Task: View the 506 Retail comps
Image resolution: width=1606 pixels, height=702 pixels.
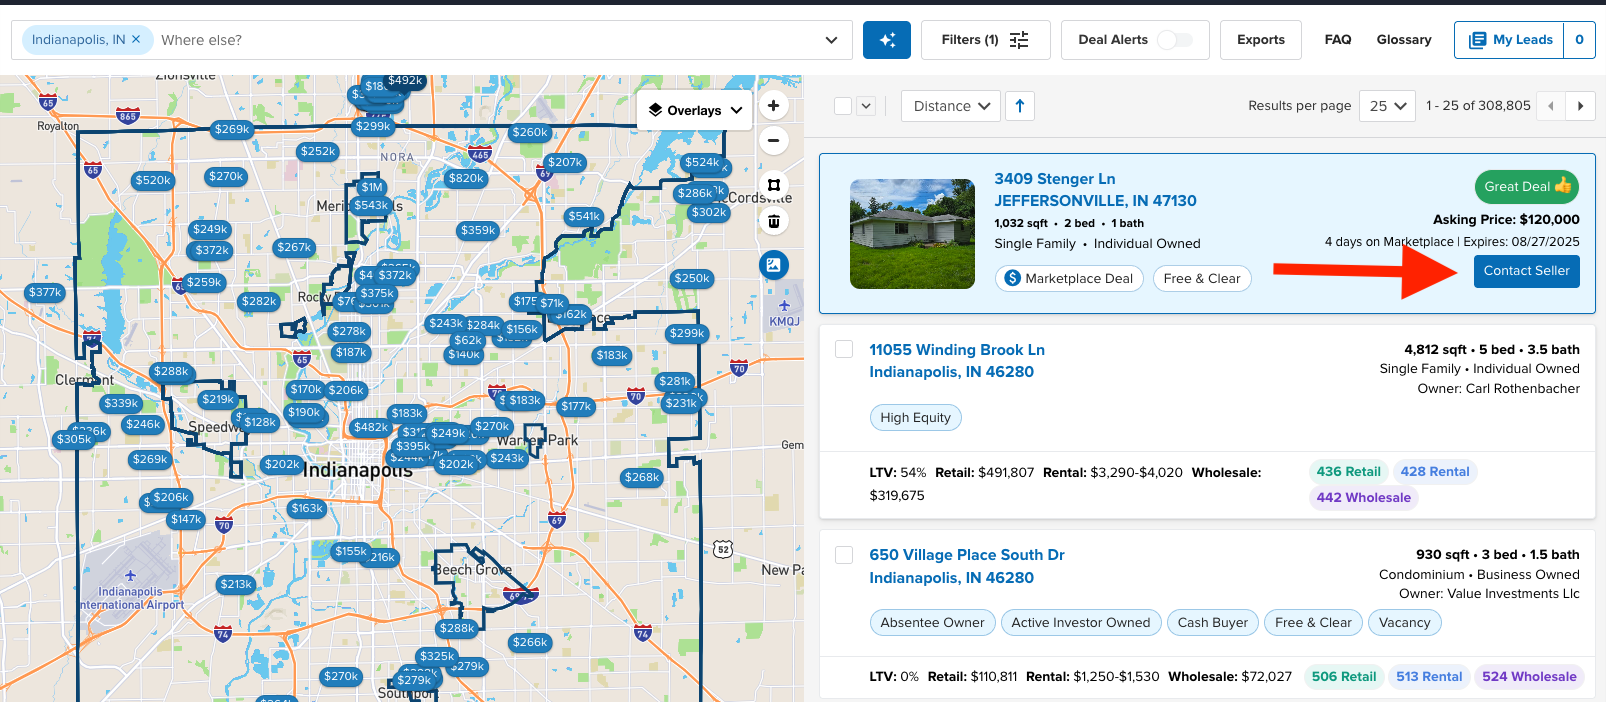Action: 1344,677
